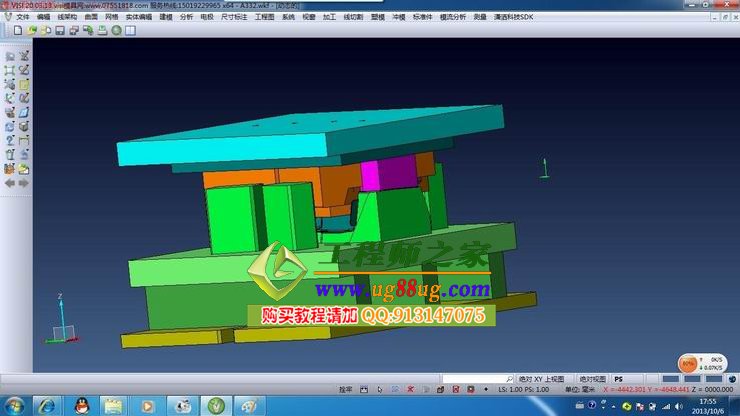Open Internet Explorer from taskbar
This screenshot has width=740, height=416.
pos(46,406)
